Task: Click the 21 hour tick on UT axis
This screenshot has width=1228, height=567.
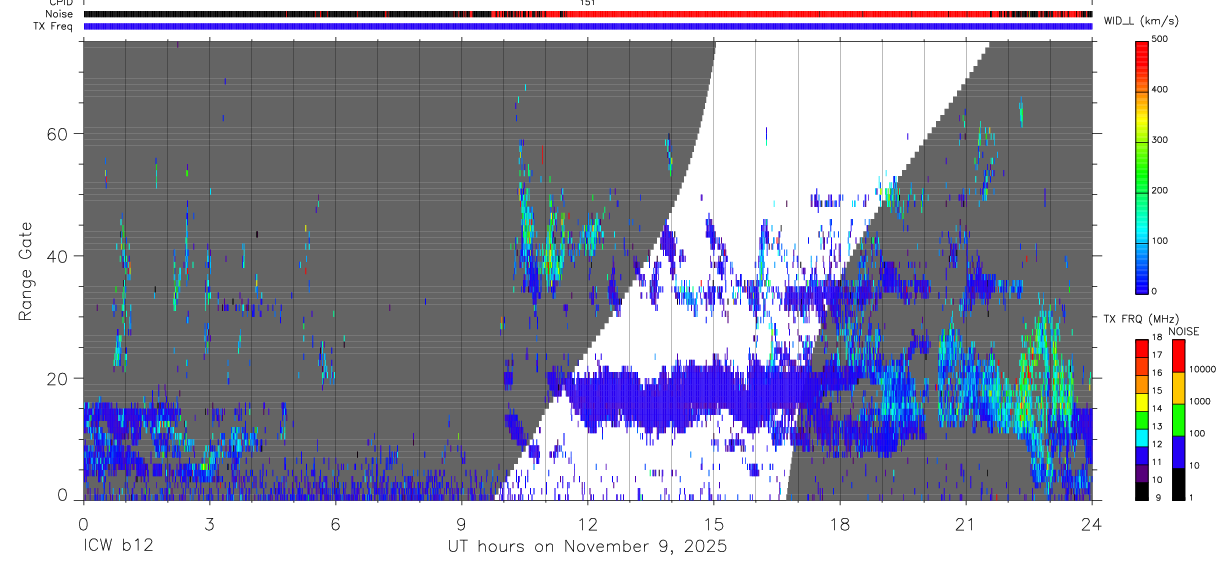Action: [966, 523]
